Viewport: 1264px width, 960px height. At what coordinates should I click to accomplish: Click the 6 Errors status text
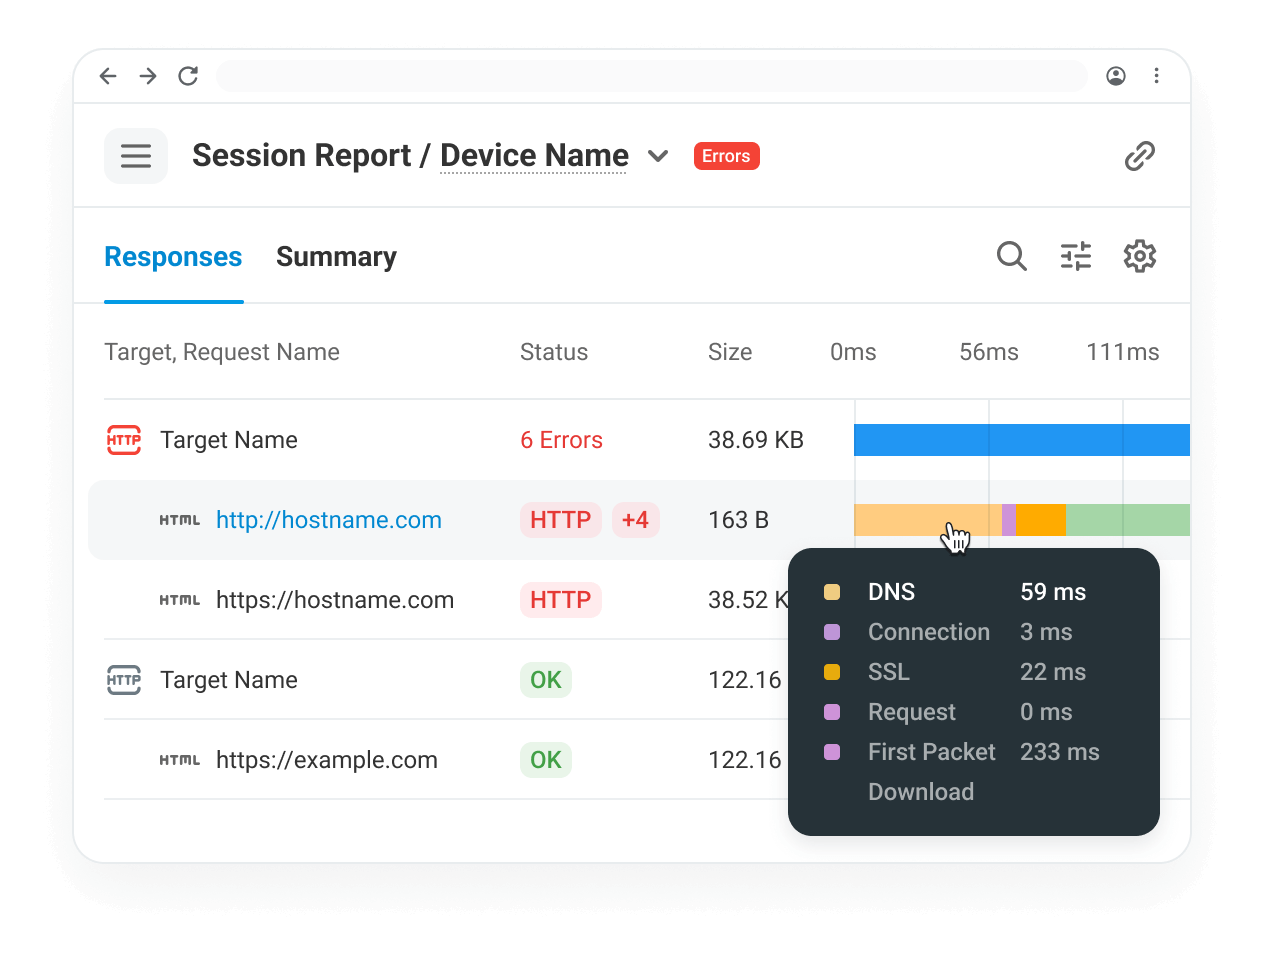point(561,440)
